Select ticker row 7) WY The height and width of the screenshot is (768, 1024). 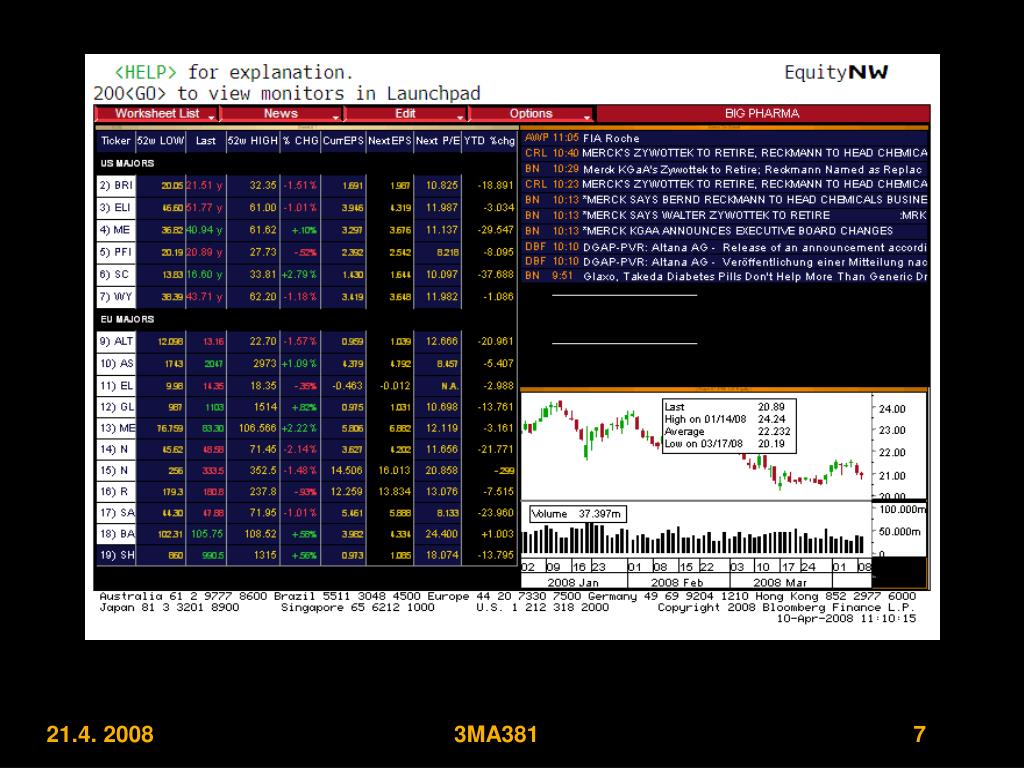click(x=116, y=296)
